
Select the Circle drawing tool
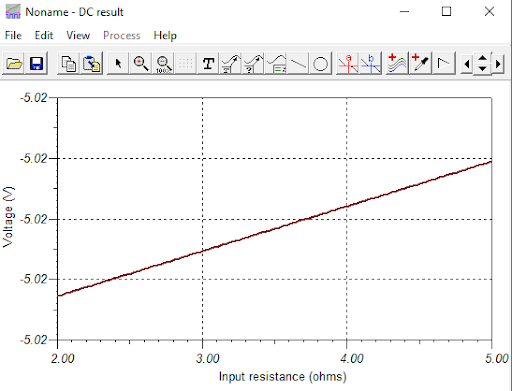click(321, 63)
